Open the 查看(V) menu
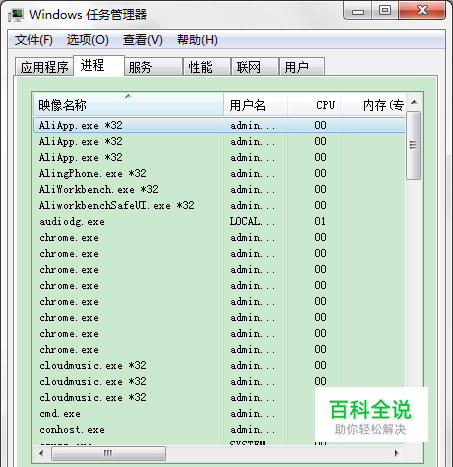 click(143, 40)
